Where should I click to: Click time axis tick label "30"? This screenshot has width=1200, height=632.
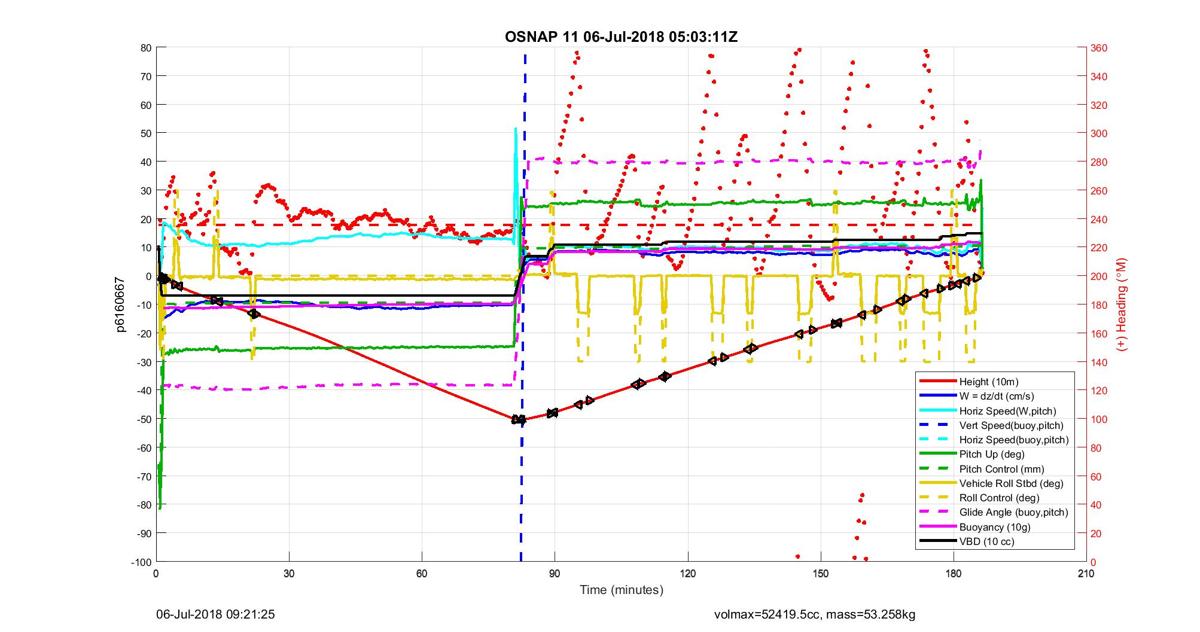click(289, 574)
